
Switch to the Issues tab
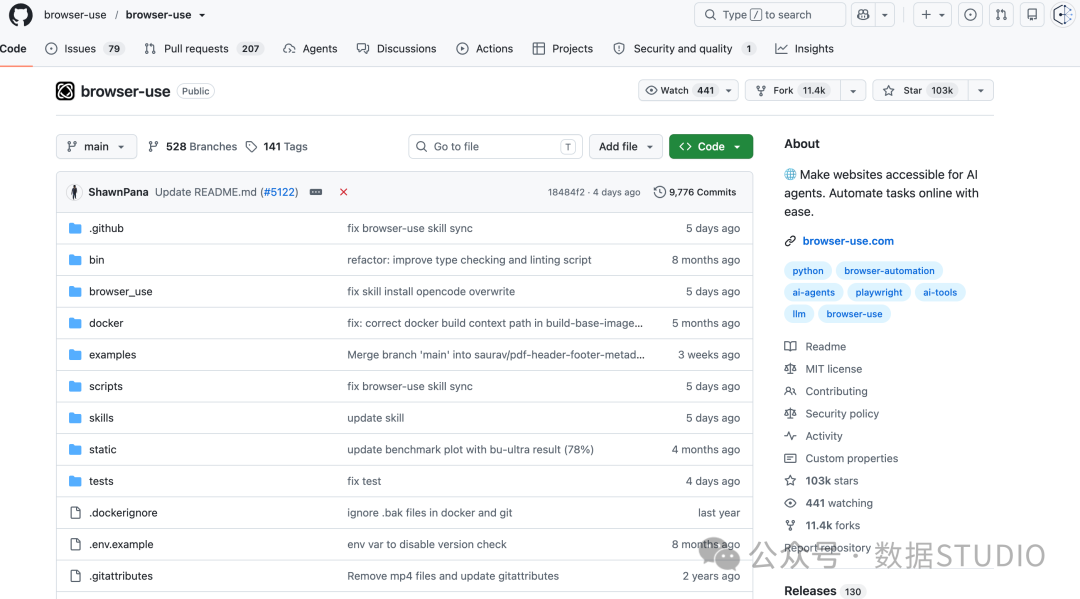[83, 49]
